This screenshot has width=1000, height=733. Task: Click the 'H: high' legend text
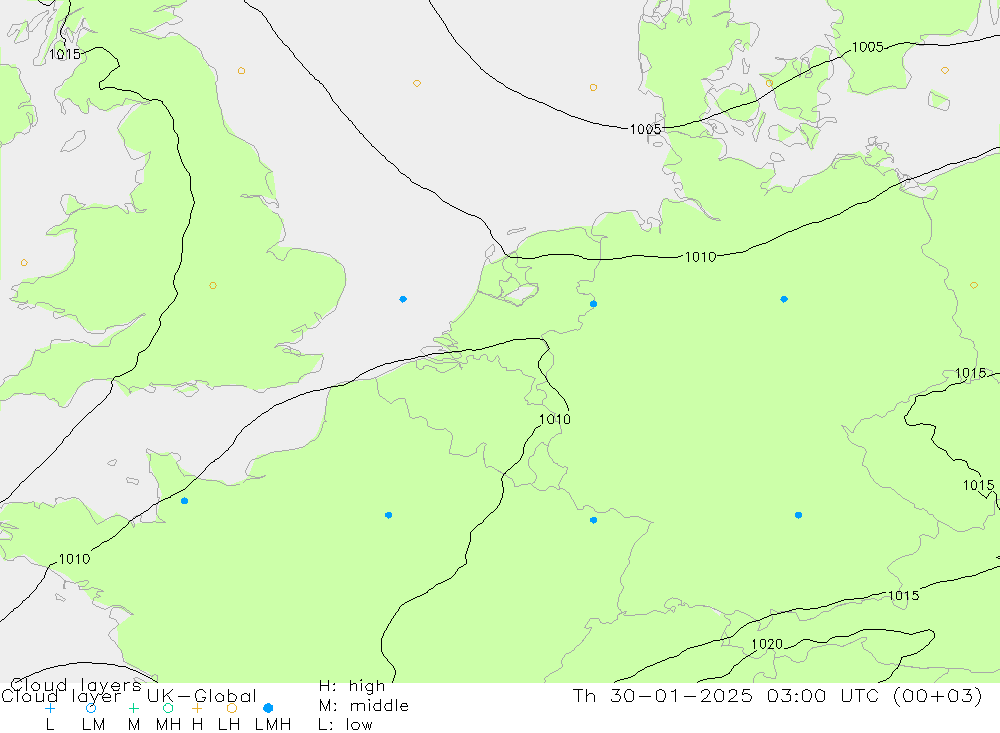click(352, 686)
